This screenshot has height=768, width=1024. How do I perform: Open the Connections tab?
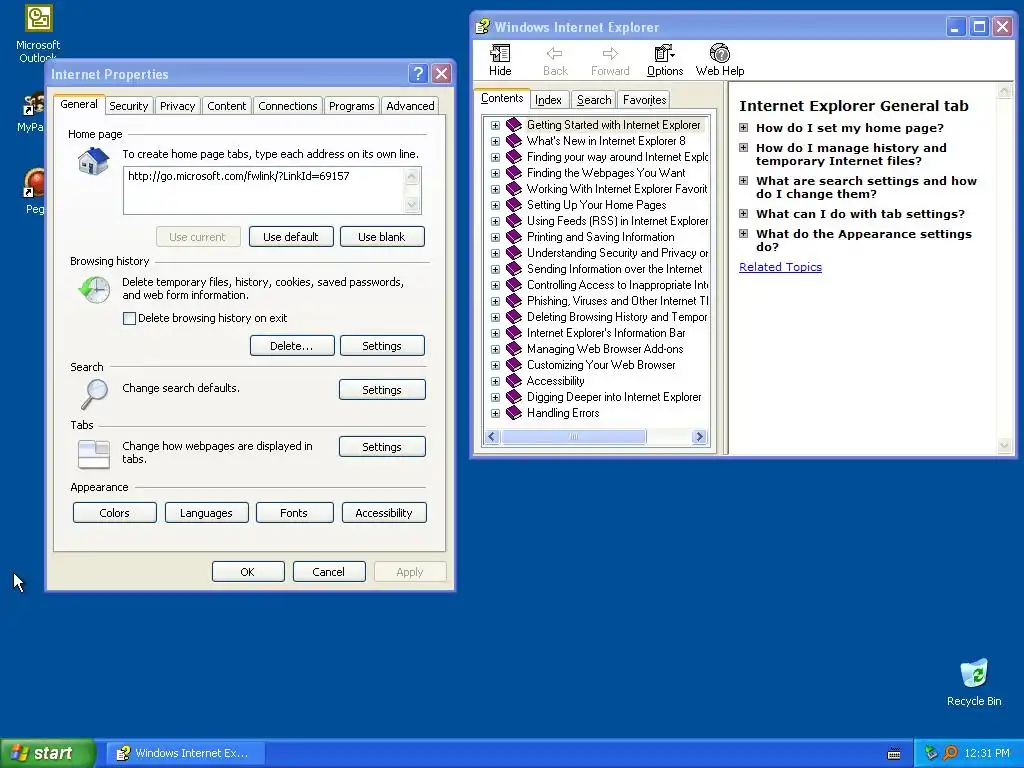pyautogui.click(x=287, y=106)
